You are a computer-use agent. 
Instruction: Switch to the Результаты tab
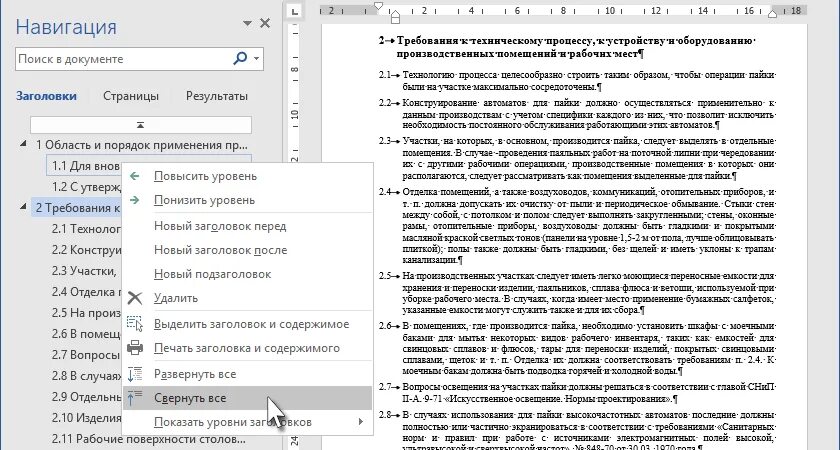[x=216, y=96]
